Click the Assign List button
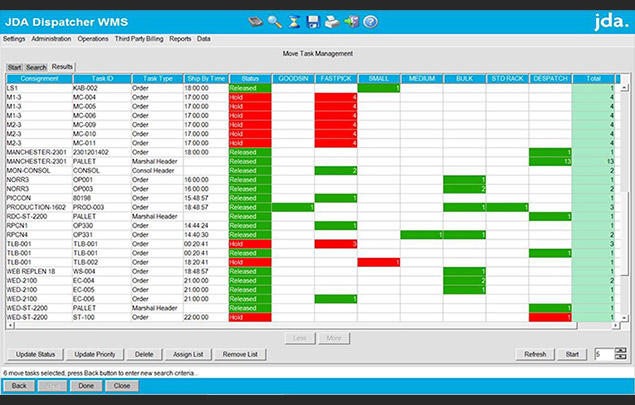The height and width of the screenshot is (405, 635). pos(188,354)
